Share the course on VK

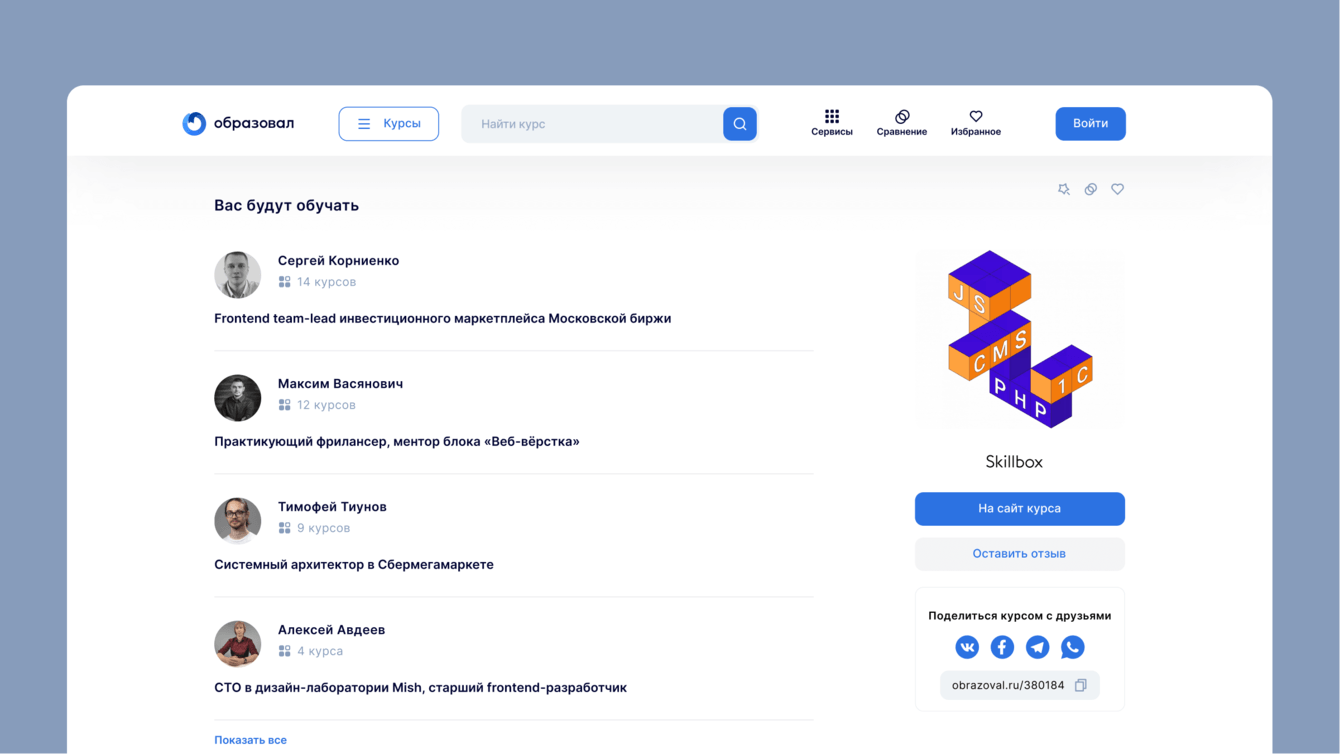(x=967, y=647)
